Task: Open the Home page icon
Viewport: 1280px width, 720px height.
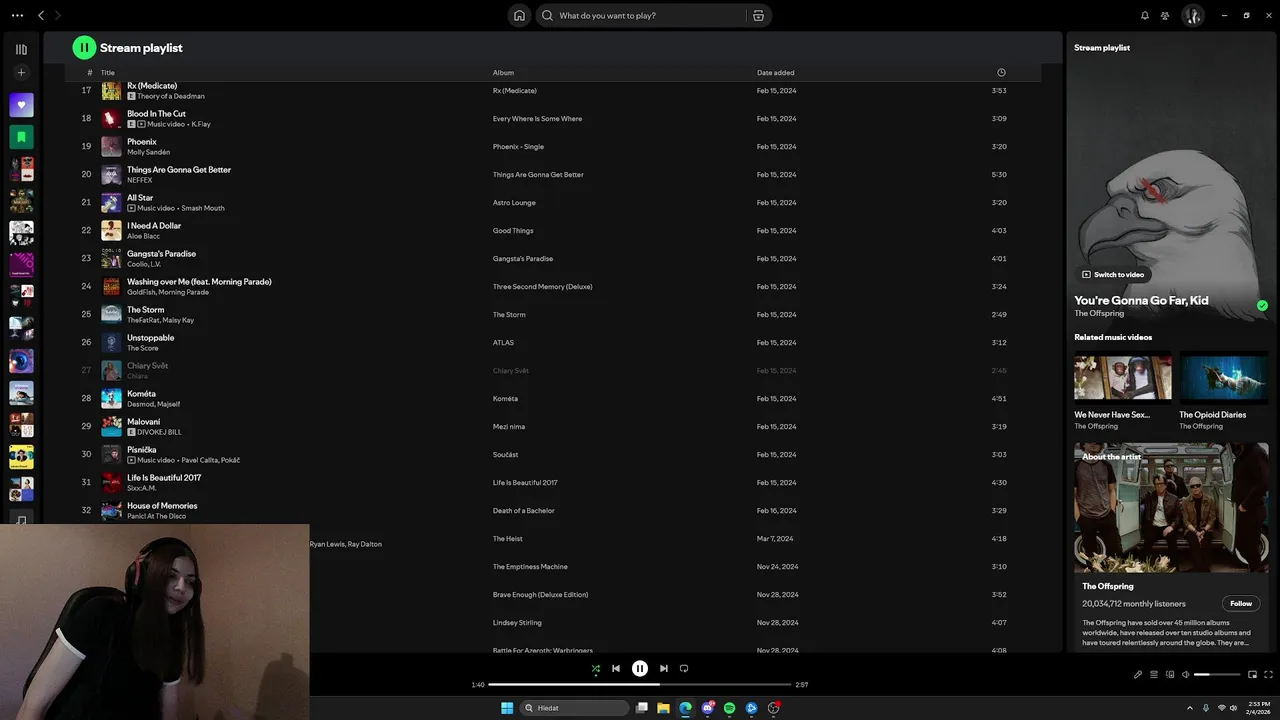Action: (x=519, y=15)
